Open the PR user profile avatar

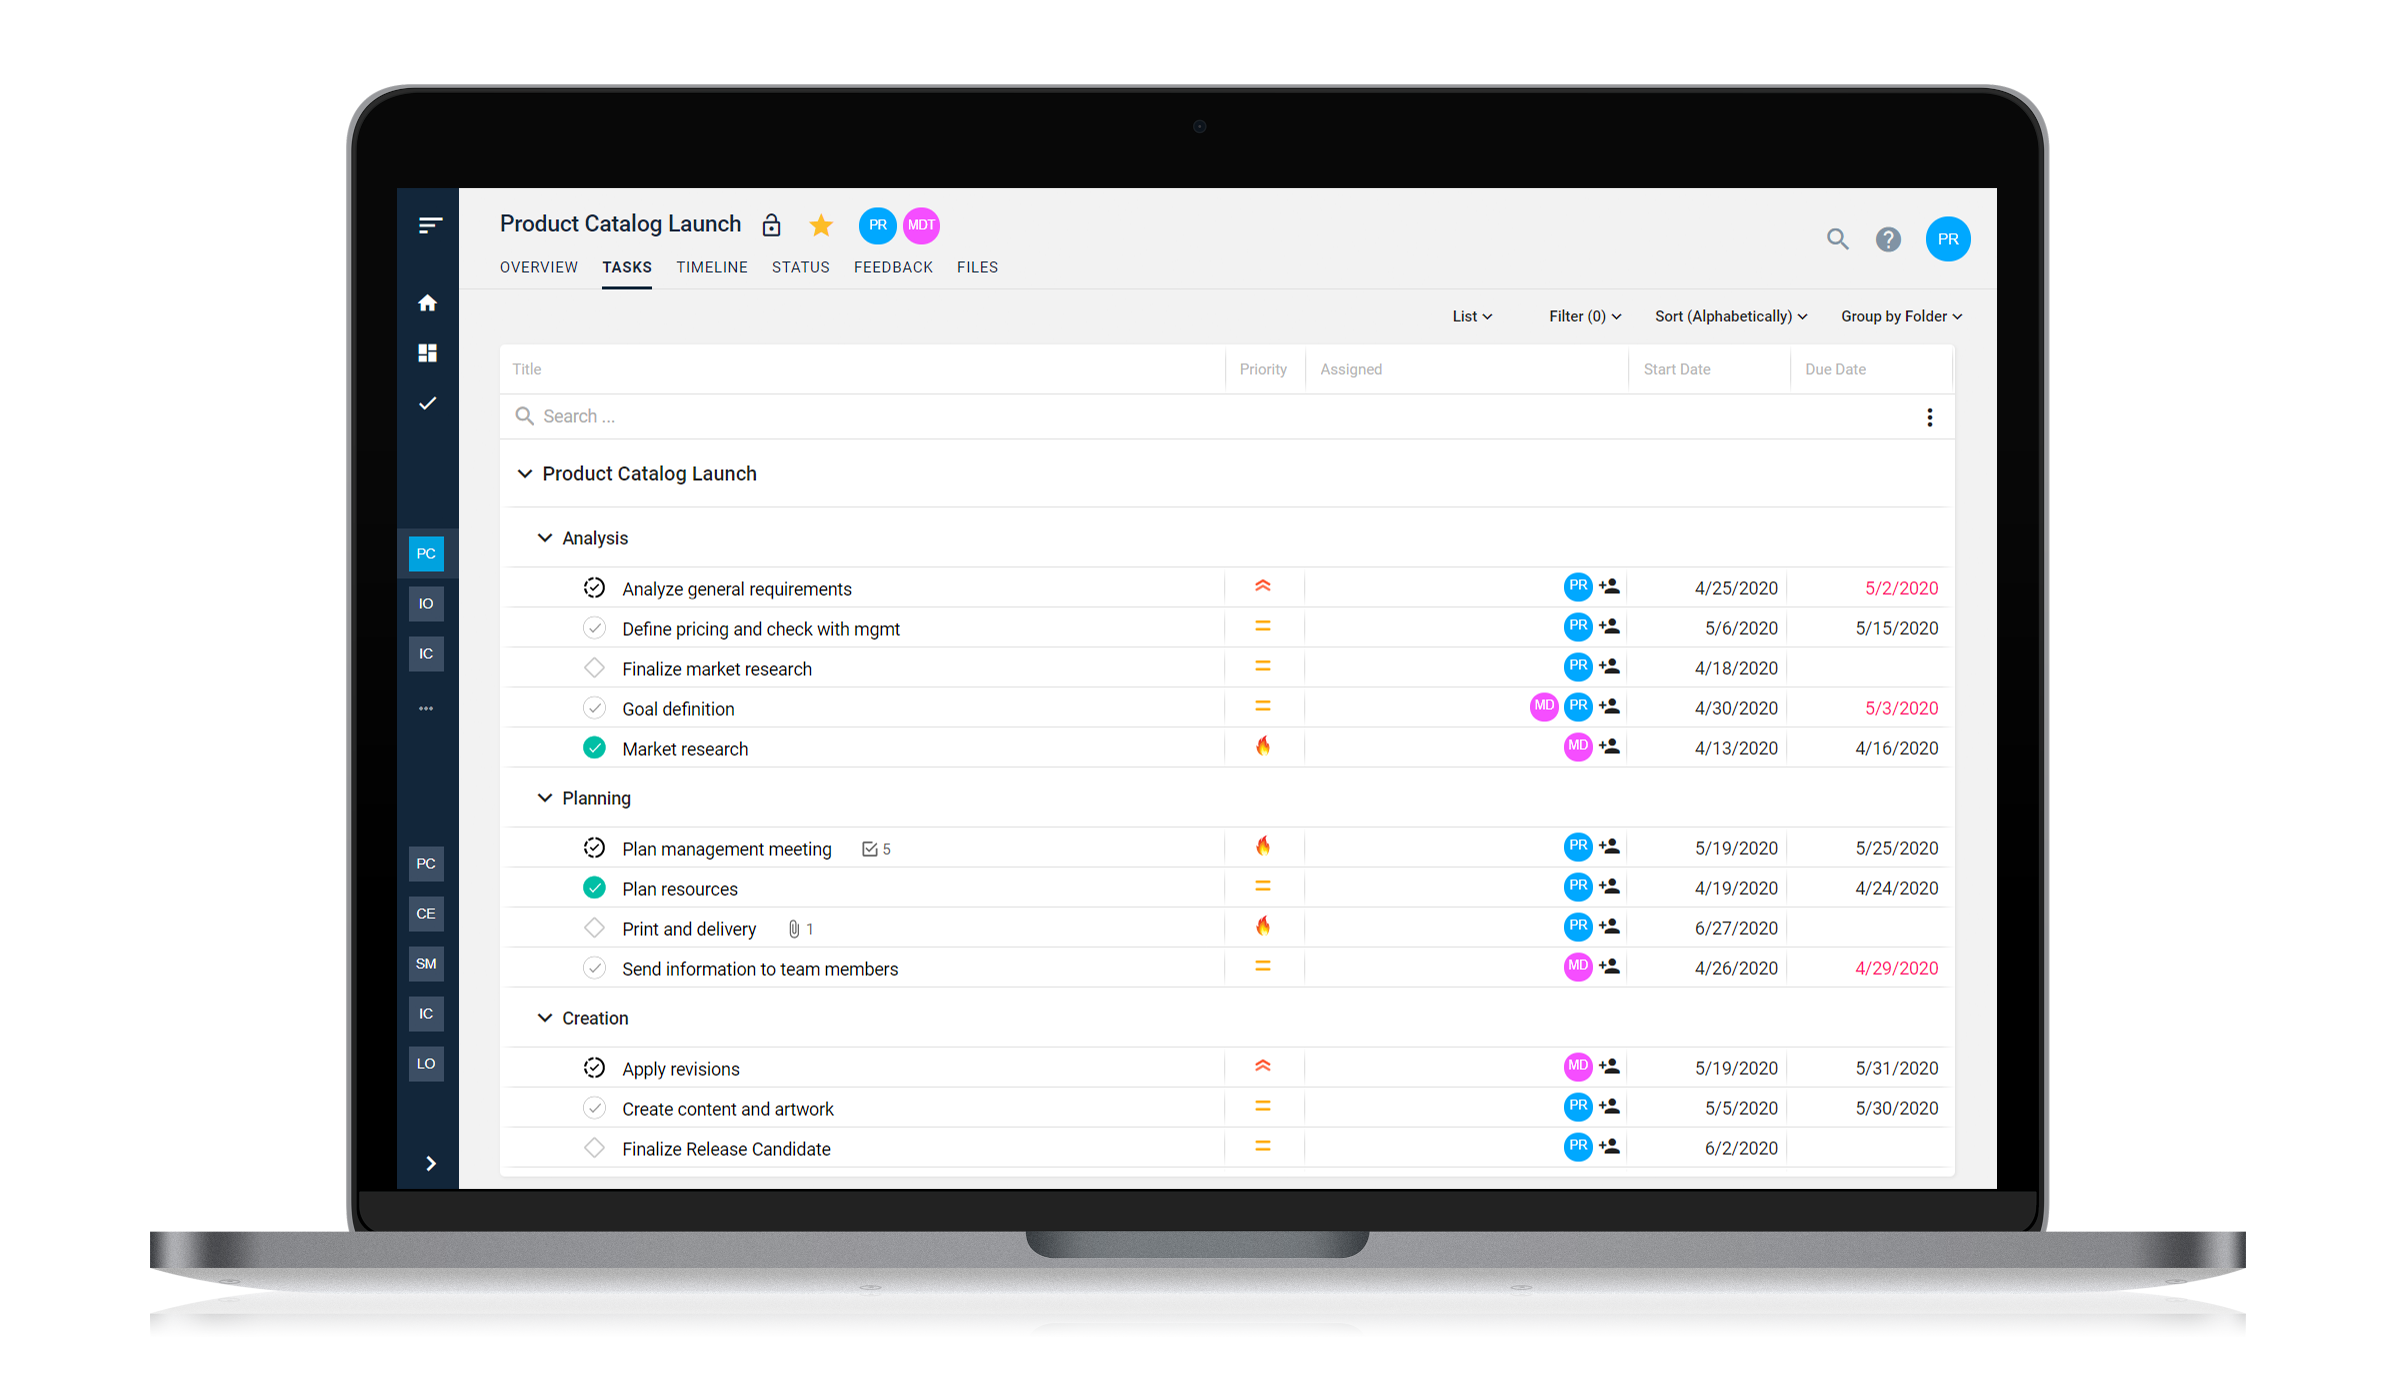(x=1948, y=239)
